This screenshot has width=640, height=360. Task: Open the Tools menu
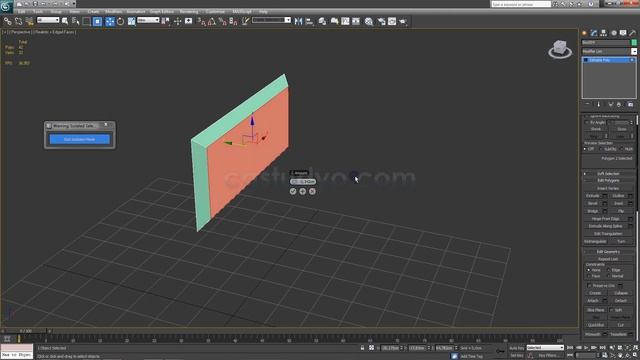pyautogui.click(x=38, y=12)
